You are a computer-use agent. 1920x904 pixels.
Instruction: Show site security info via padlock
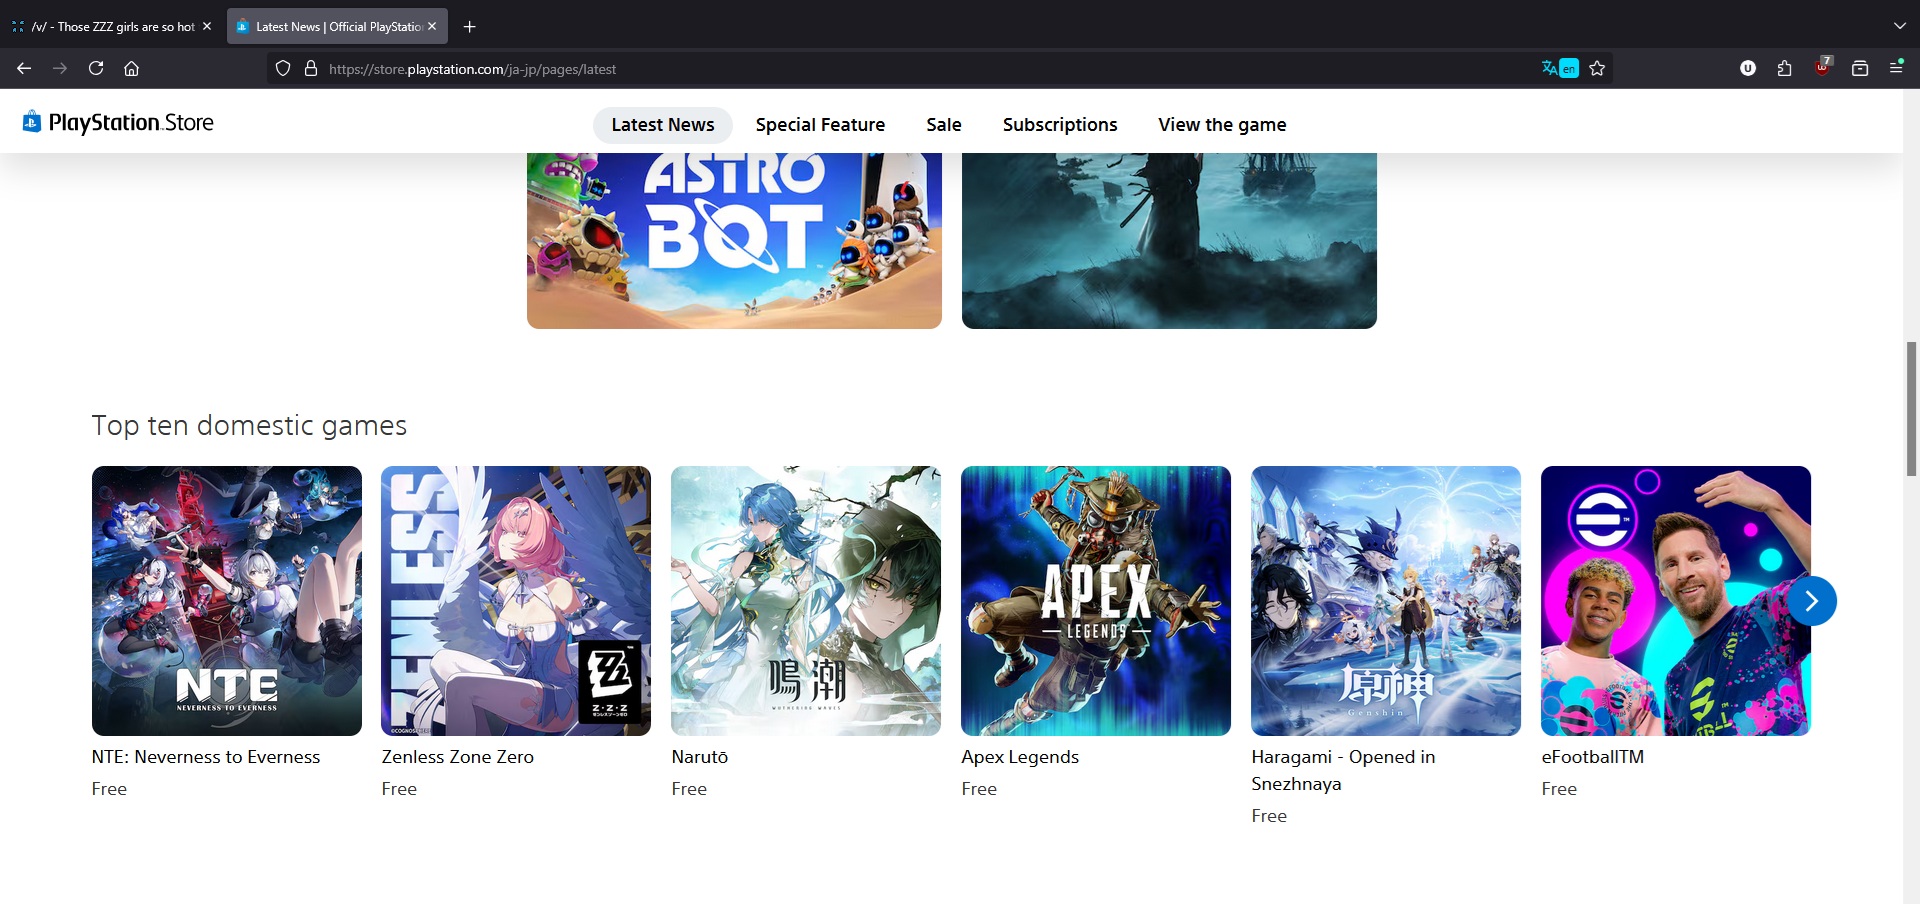[311, 69]
